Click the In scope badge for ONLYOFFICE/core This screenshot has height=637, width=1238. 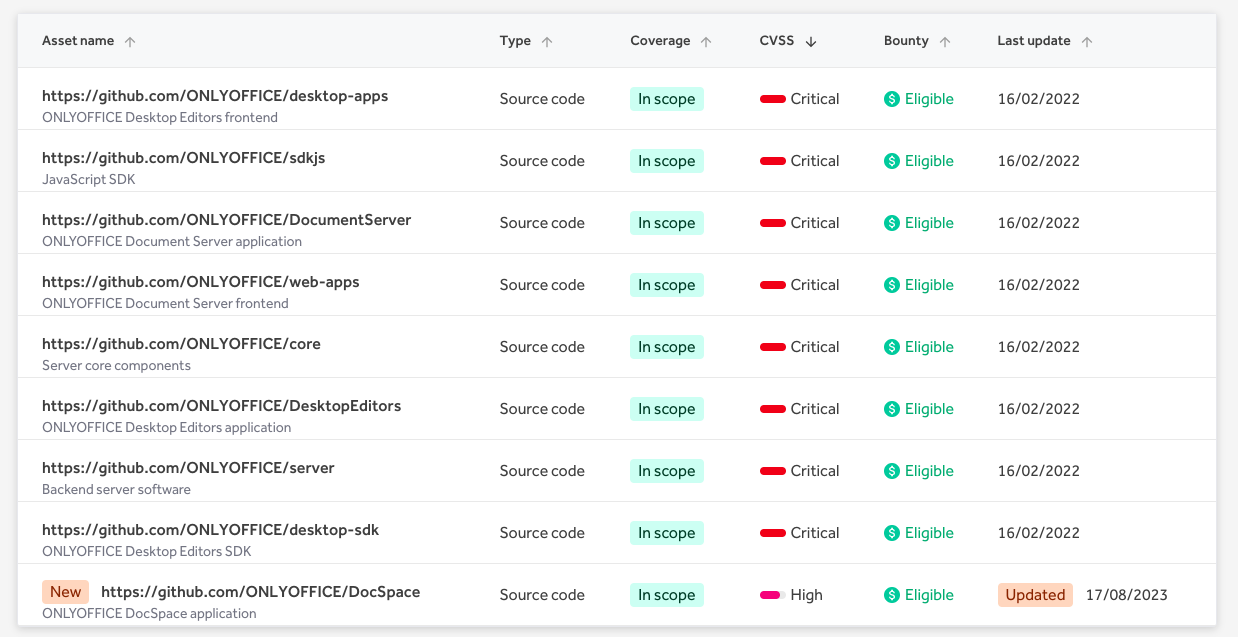[x=667, y=347]
